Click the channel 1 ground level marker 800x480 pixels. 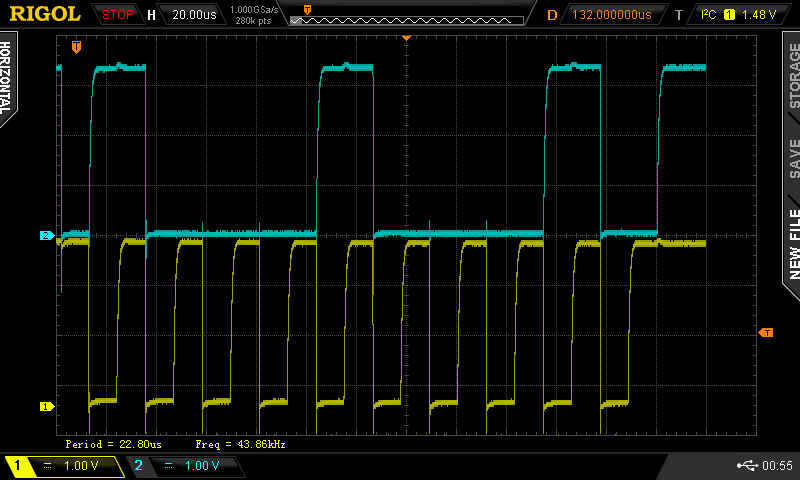[x=47, y=407]
